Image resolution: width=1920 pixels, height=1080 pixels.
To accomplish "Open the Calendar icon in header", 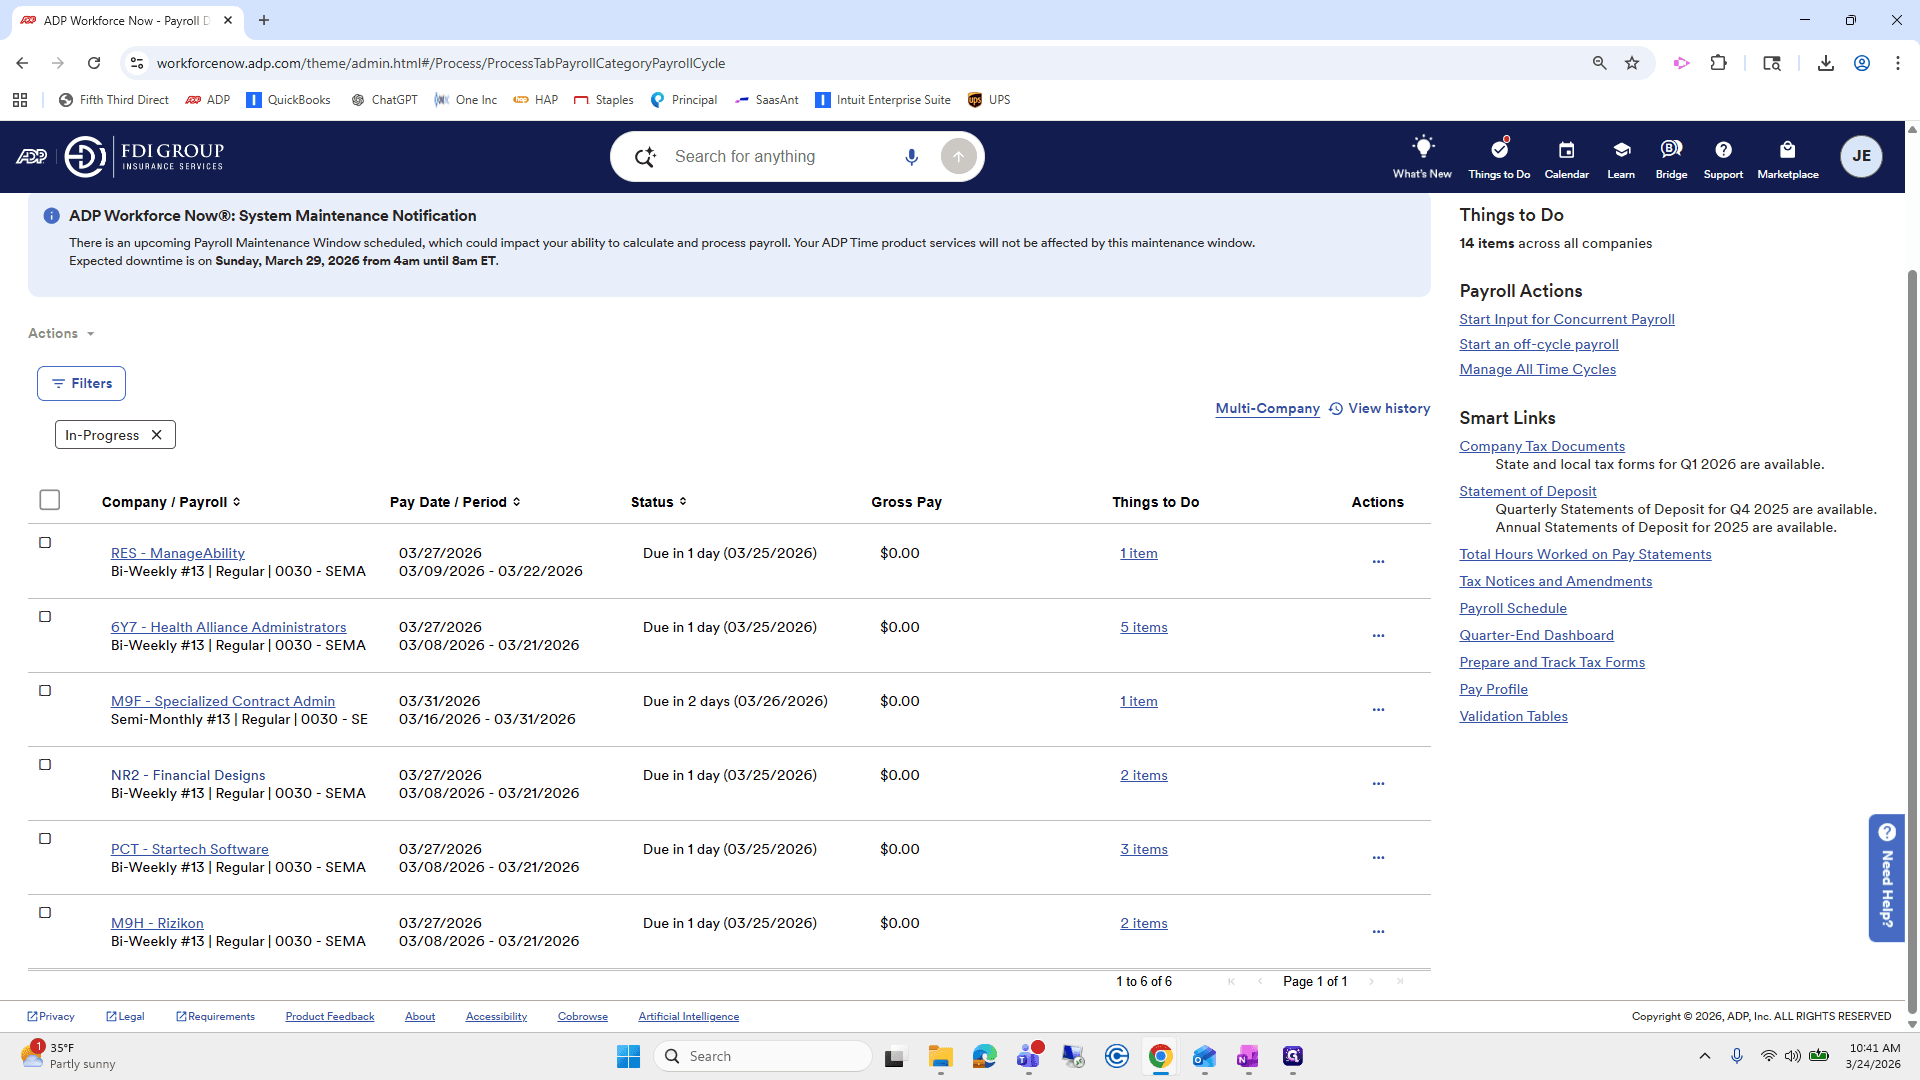I will pyautogui.click(x=1566, y=157).
